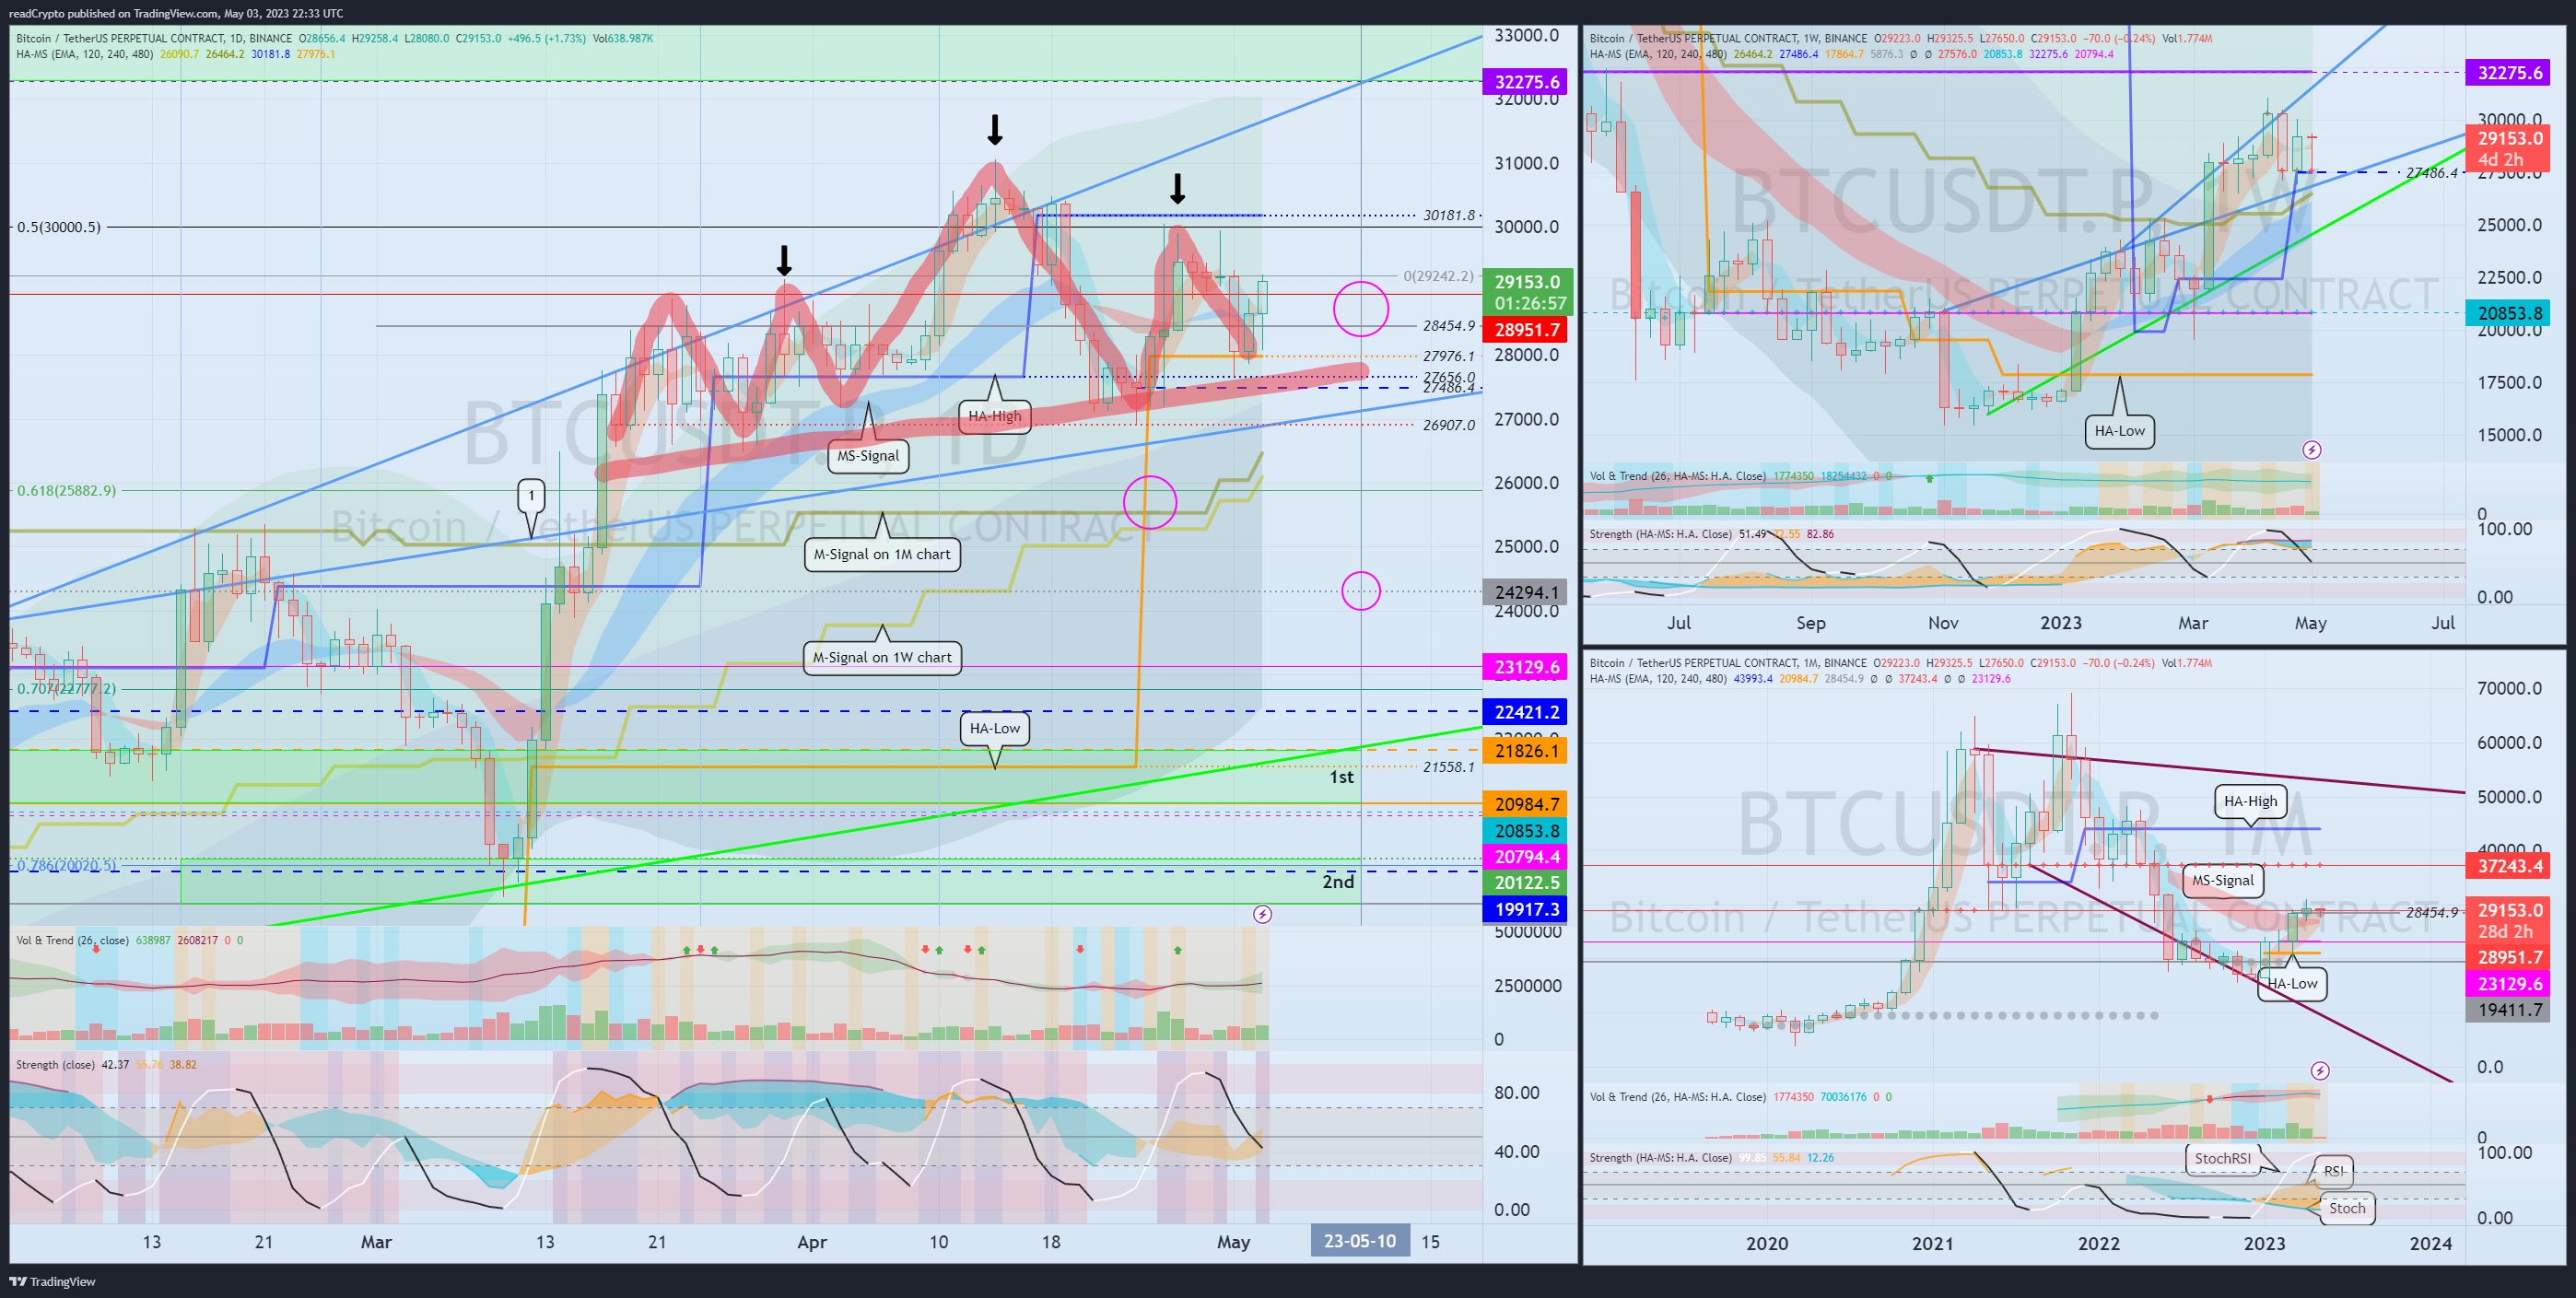Click the 28454.9 price line label on the monthly chart
The height and width of the screenshot is (1298, 2576).
coord(2431,913)
